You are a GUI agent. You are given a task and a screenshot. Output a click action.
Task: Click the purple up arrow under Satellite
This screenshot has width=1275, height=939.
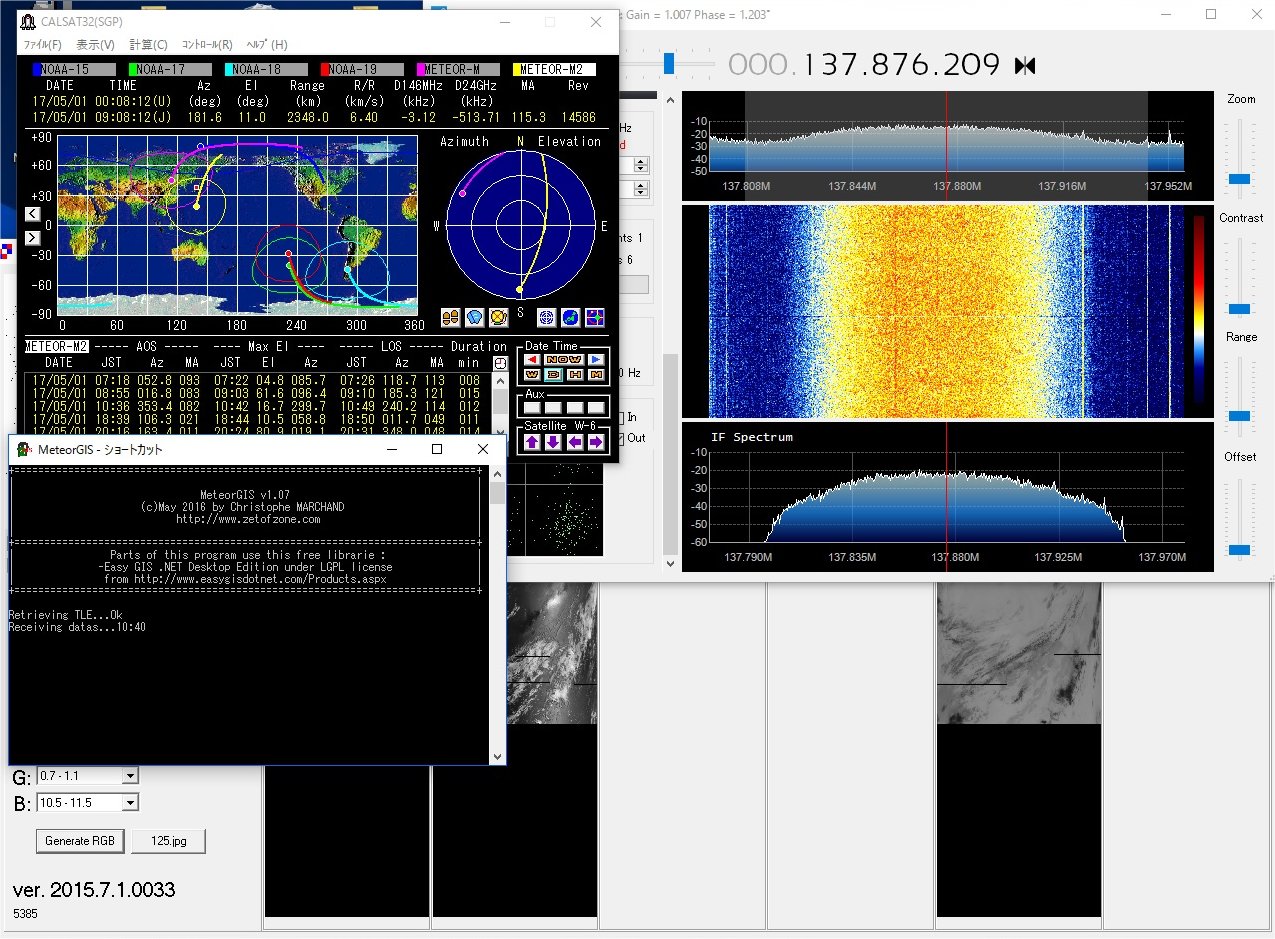(532, 442)
